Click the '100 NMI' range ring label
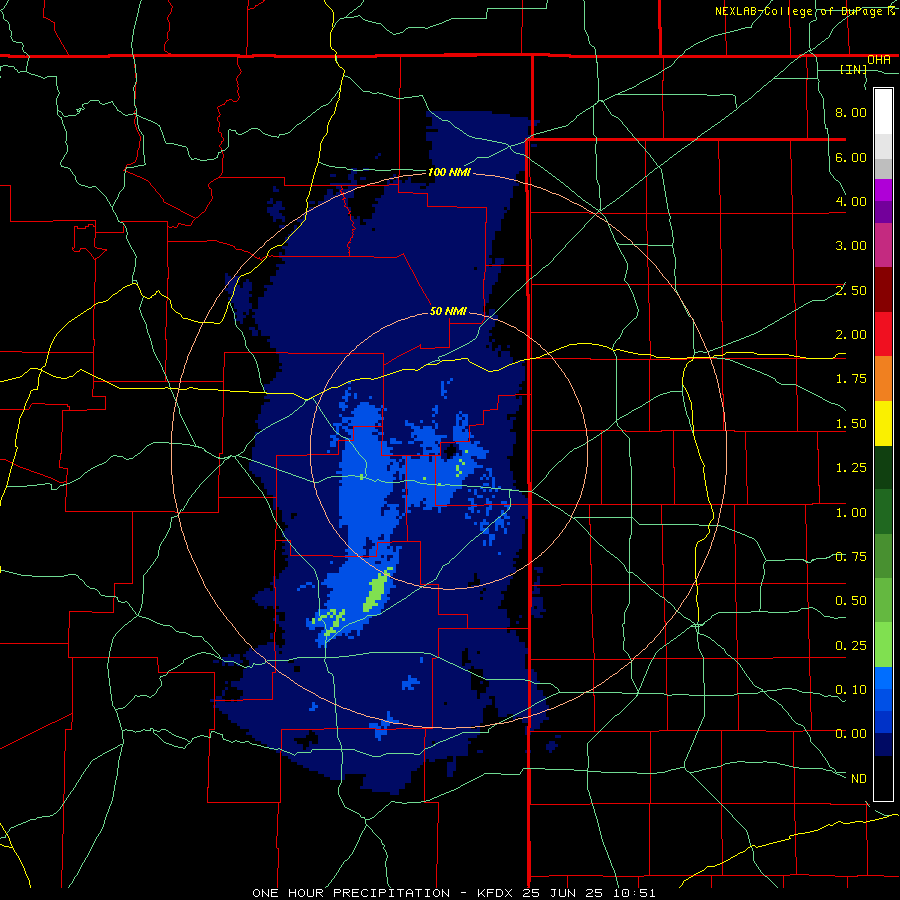Viewport: 900px width, 900px height. (449, 172)
